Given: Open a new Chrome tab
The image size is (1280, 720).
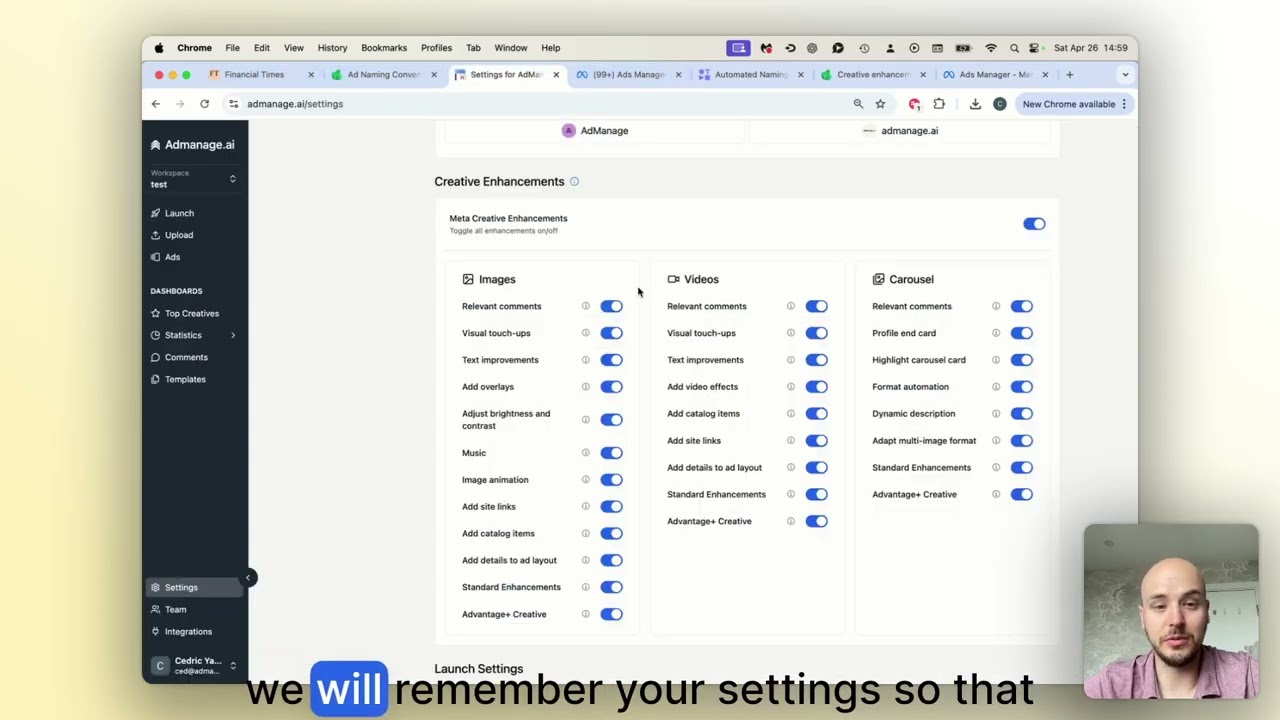Looking at the screenshot, I should click(x=1069, y=75).
